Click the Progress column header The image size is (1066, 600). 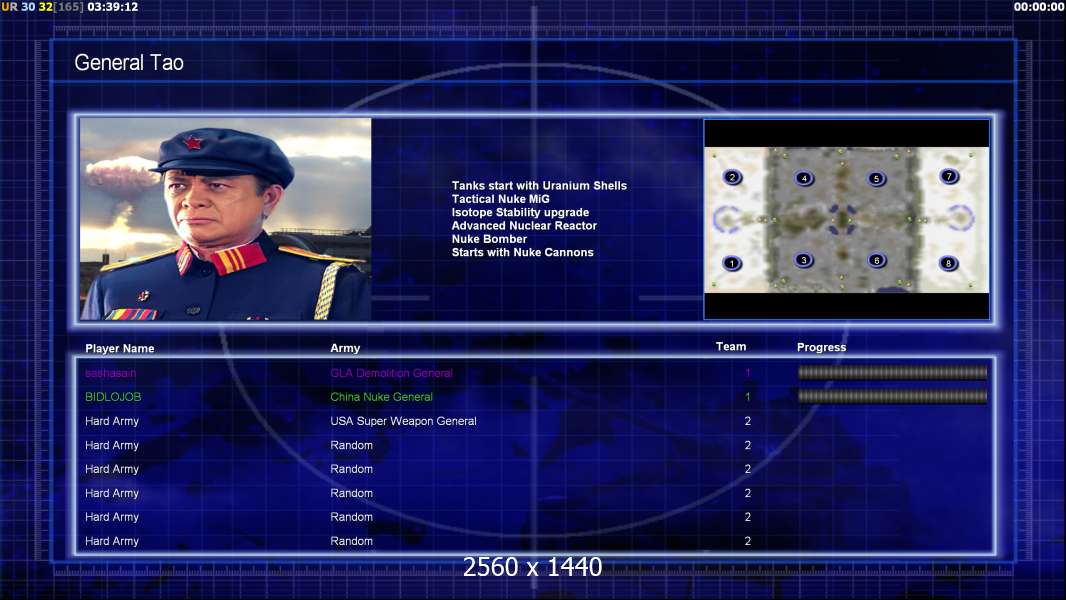pyautogui.click(x=821, y=347)
